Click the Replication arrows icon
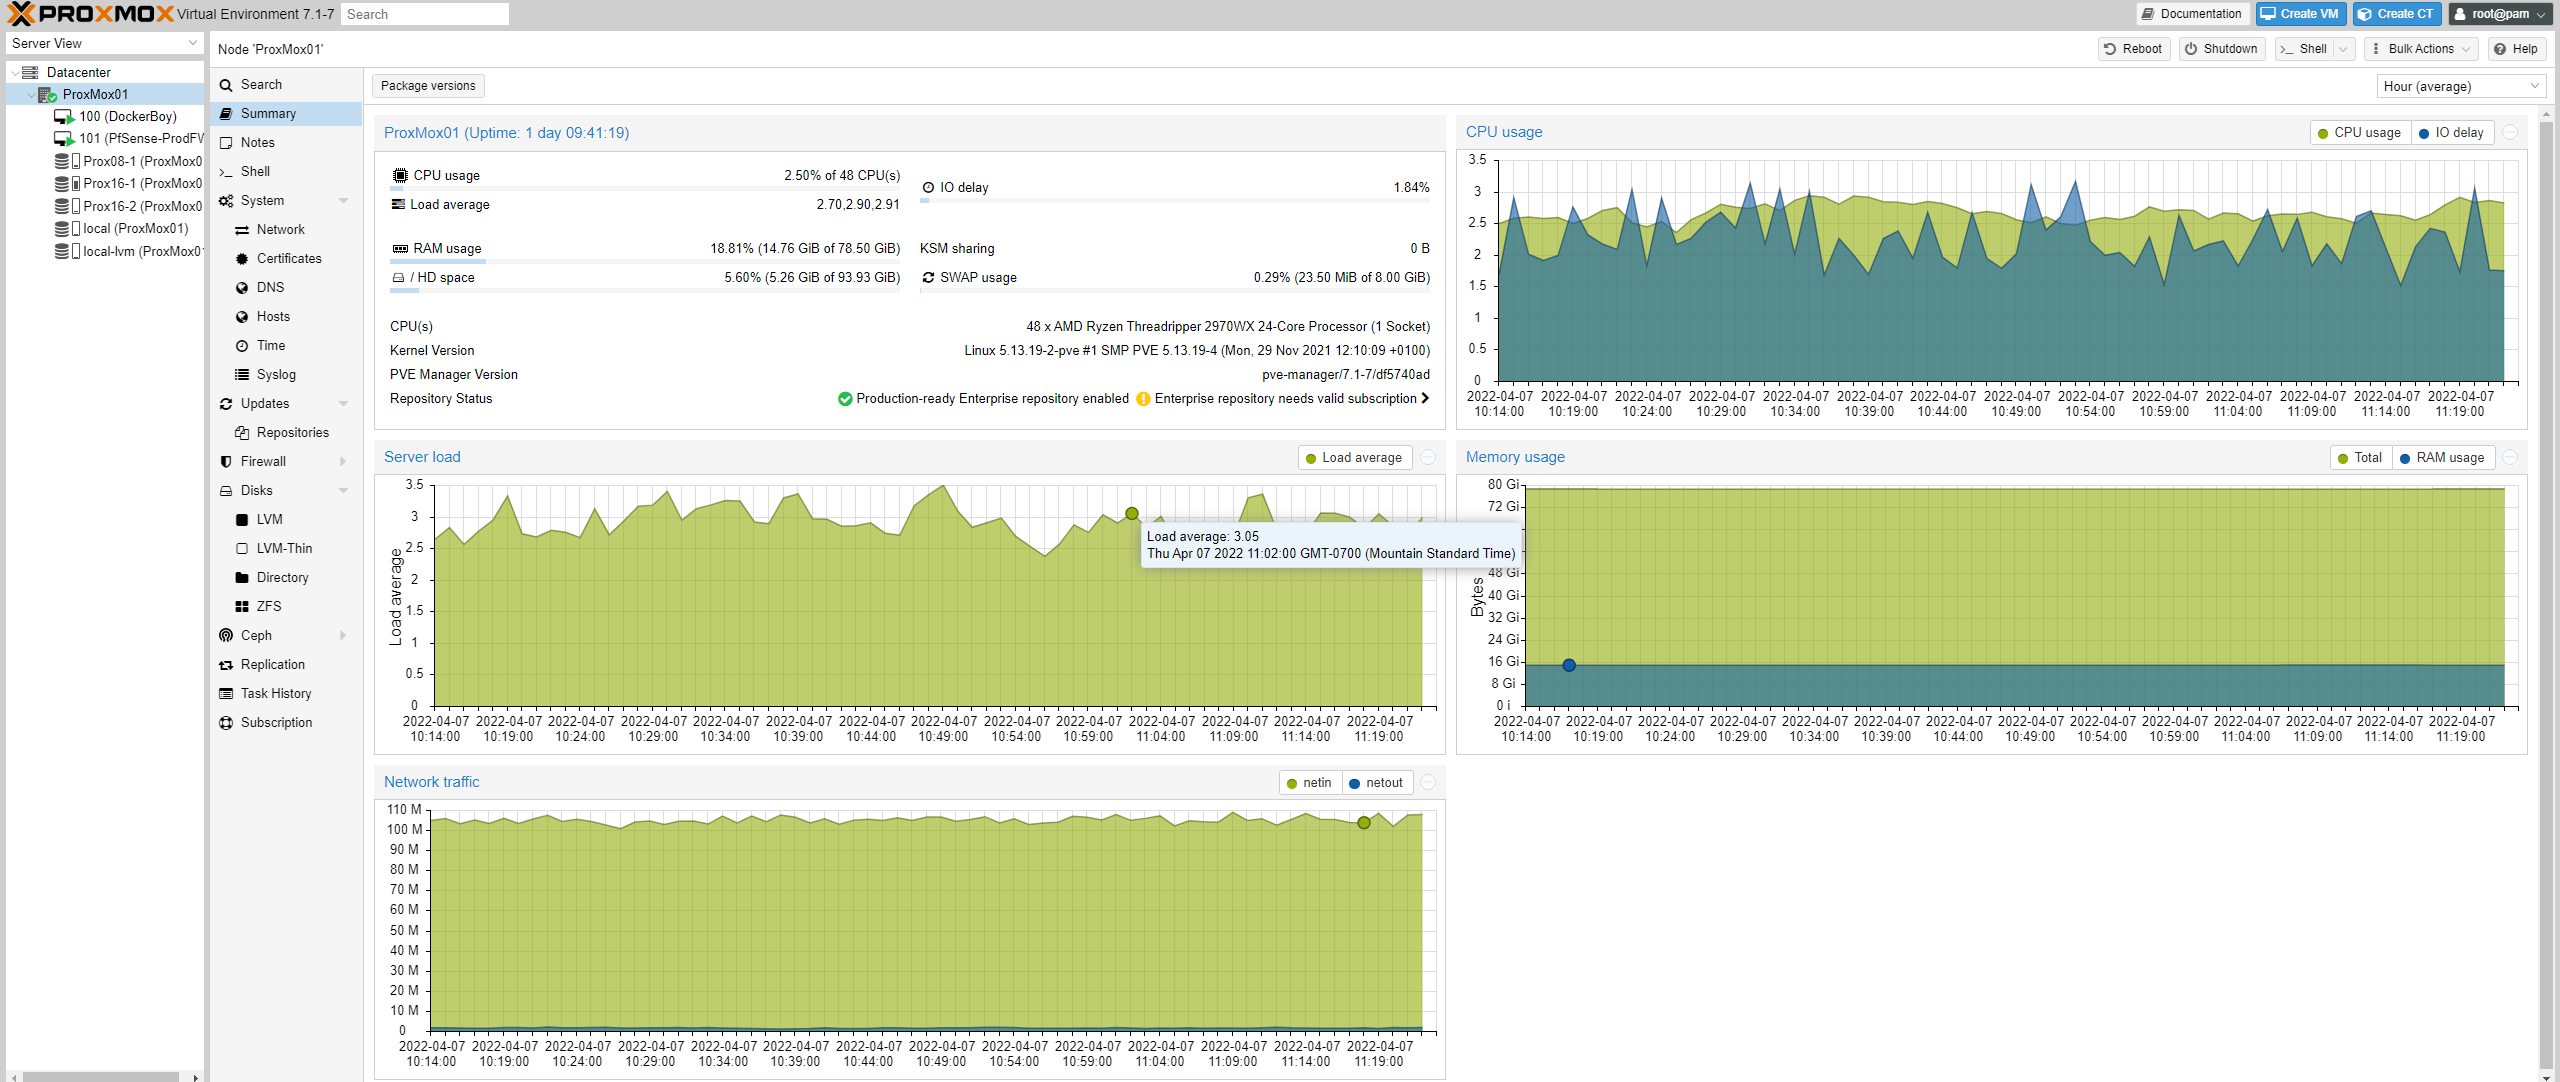The width and height of the screenshot is (2560, 1082). click(226, 665)
